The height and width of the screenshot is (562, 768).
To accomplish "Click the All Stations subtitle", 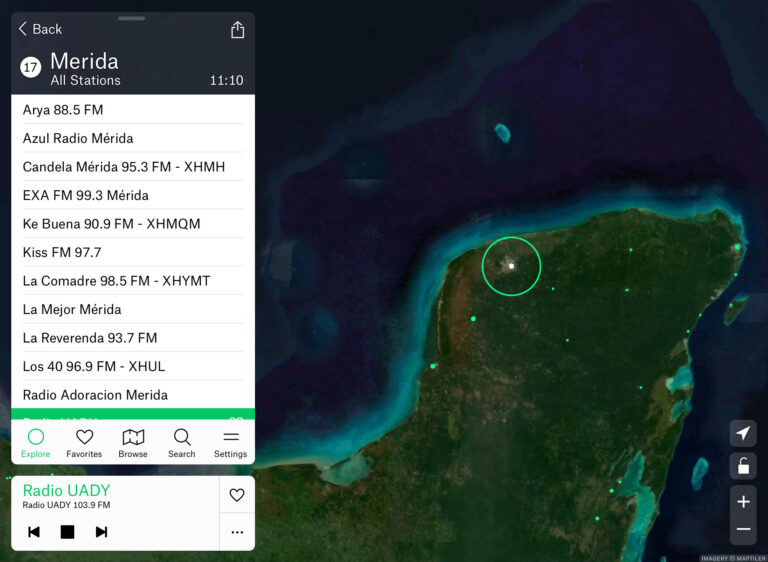I will pyautogui.click(x=86, y=80).
